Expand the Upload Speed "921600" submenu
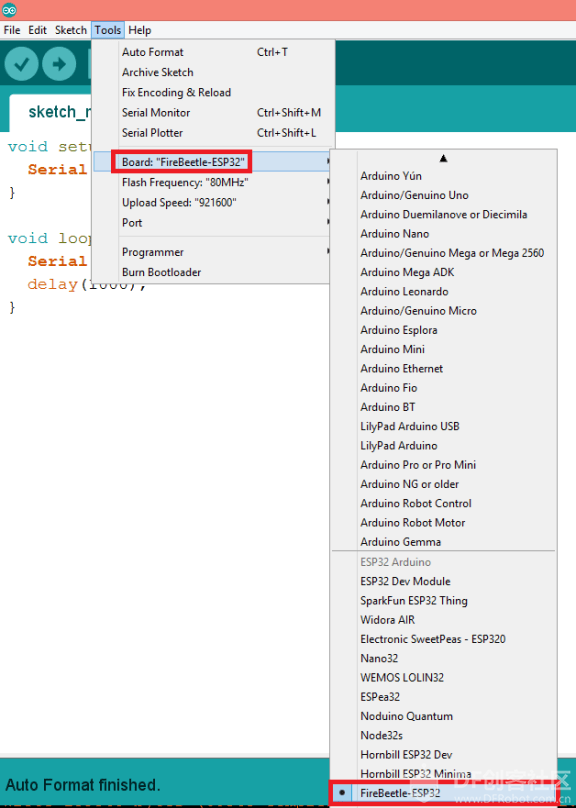This screenshot has width=576, height=808. coord(213,202)
